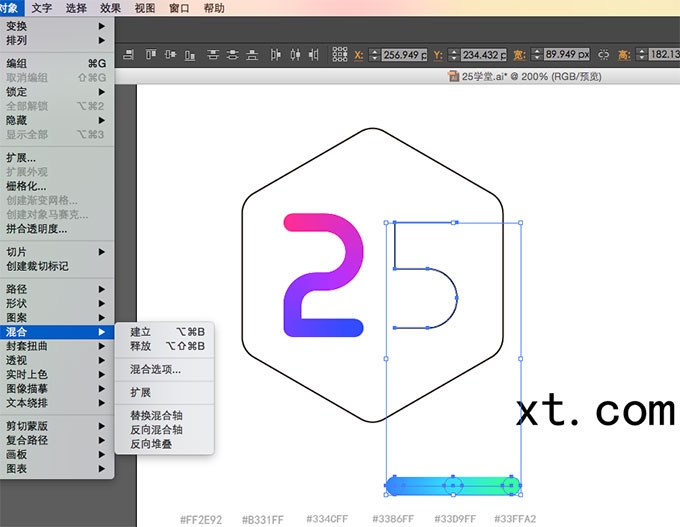Click the horizontal distribute center icon
This screenshot has width=680, height=527.
pos(295,55)
